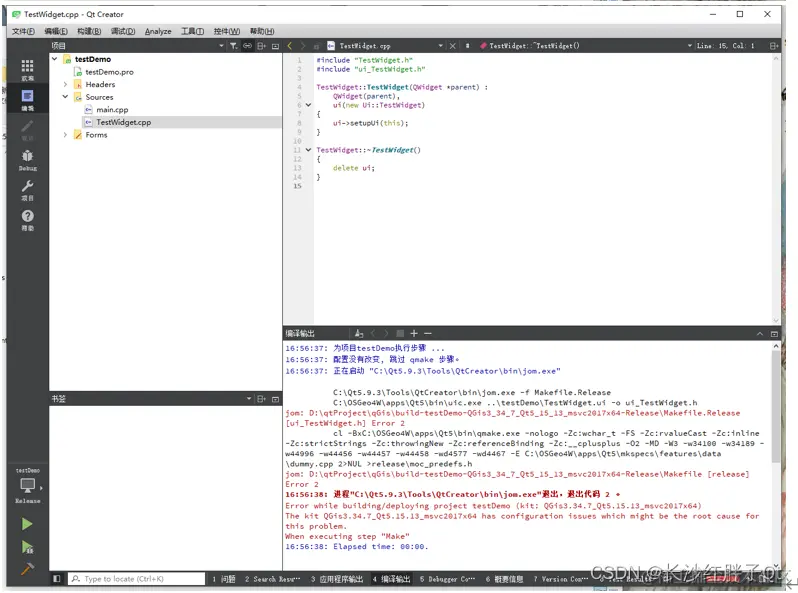The width and height of the screenshot is (798, 593).
Task: Toggle the left sidebar visibility
Action: coord(56,579)
